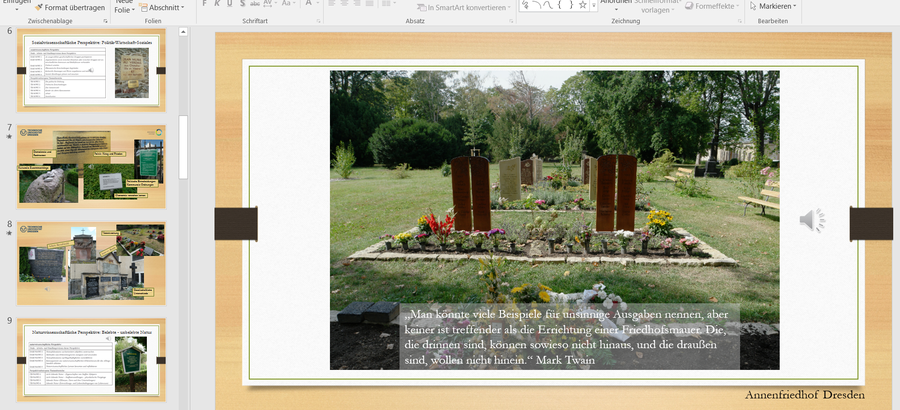
Task: Open the Schnellformatvorlagen quick styles menu
Action: coord(657,6)
